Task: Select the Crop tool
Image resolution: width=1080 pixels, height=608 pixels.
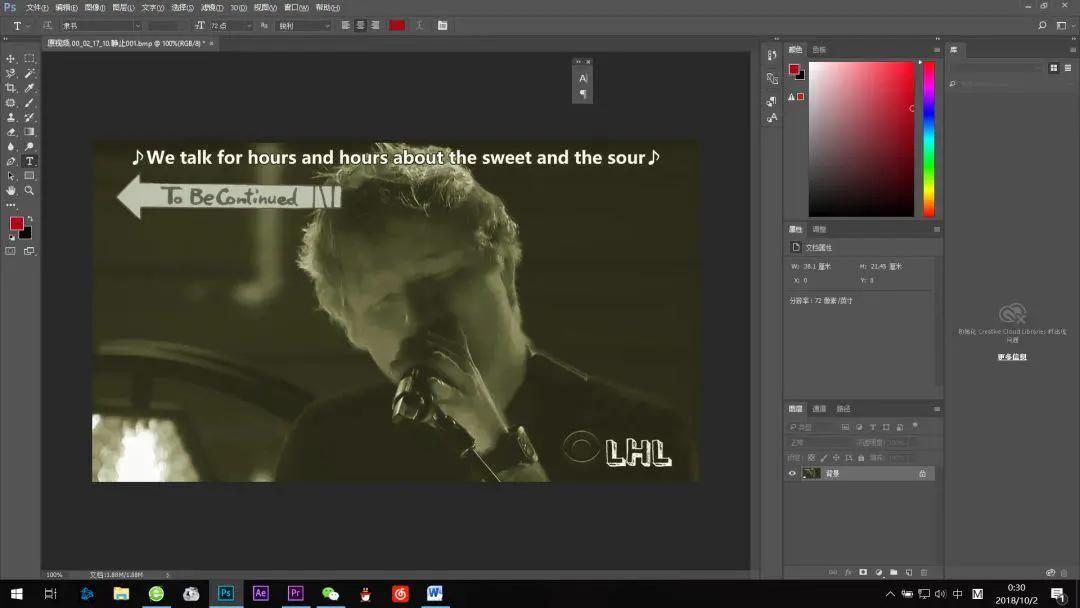Action: click(11, 88)
